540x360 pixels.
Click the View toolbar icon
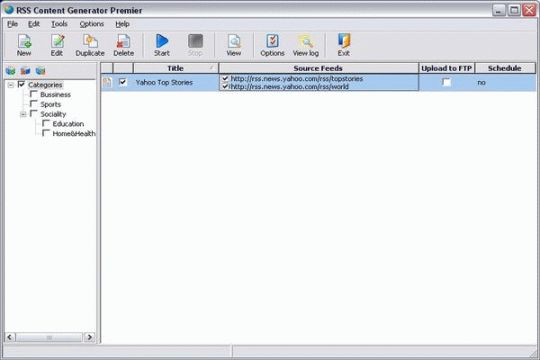pos(234,41)
